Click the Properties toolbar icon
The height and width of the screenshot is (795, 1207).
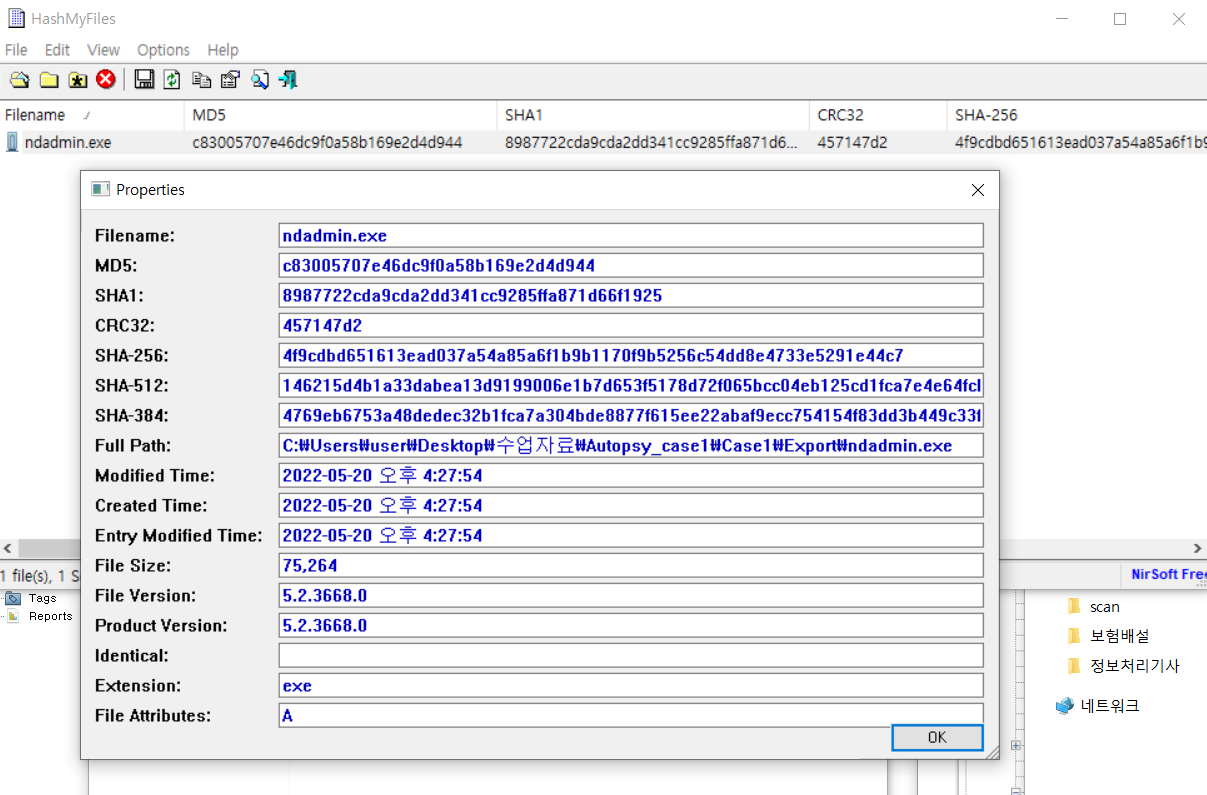(230, 80)
